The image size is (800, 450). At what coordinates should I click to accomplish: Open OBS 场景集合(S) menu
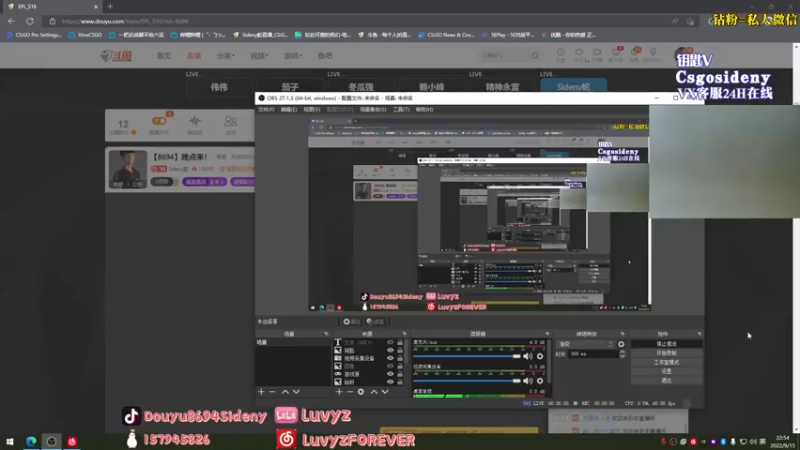click(373, 110)
